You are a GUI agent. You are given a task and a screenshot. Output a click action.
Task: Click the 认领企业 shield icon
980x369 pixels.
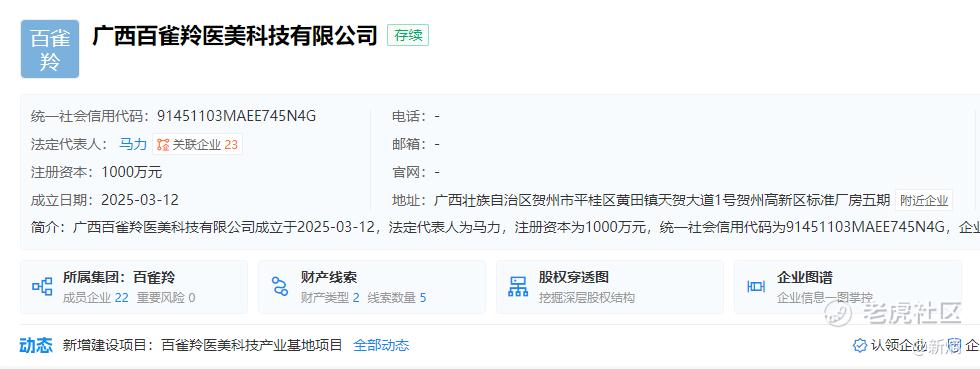point(860,345)
